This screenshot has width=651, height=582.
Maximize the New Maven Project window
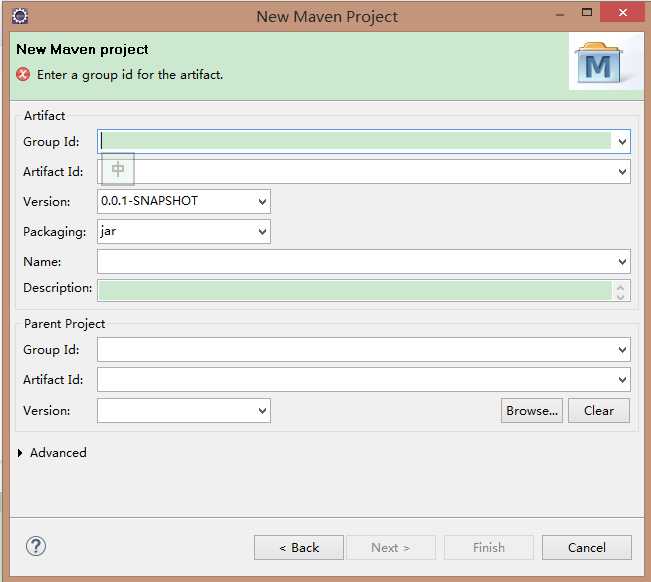(587, 12)
